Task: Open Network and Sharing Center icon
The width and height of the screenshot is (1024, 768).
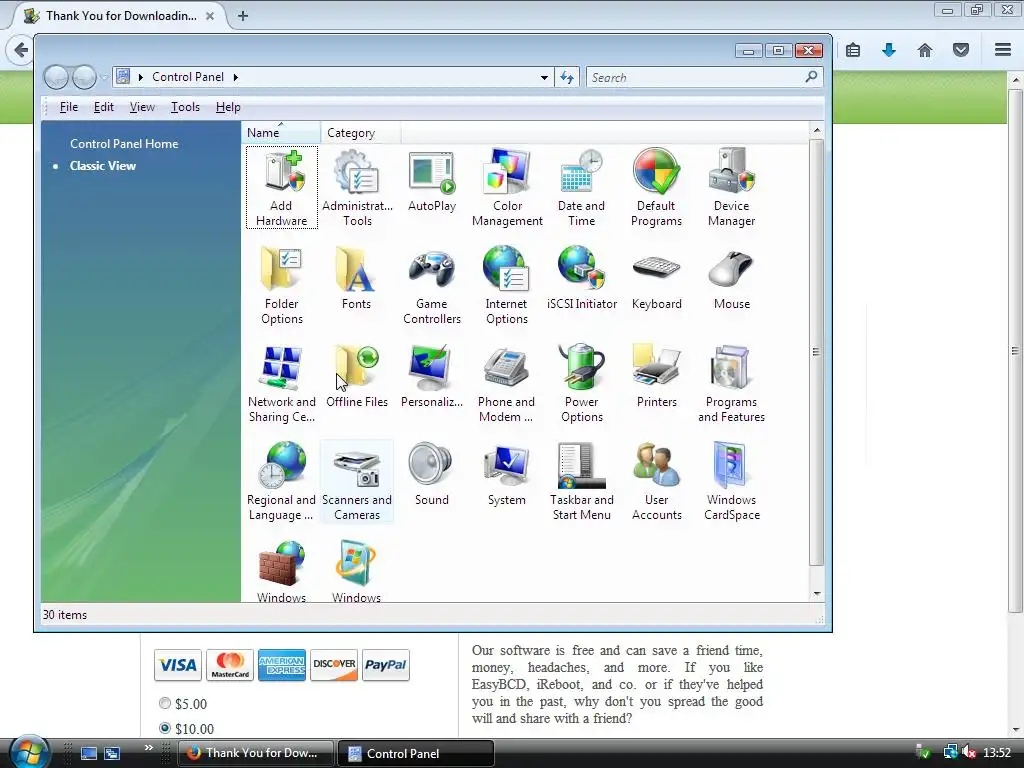Action: 281,383
